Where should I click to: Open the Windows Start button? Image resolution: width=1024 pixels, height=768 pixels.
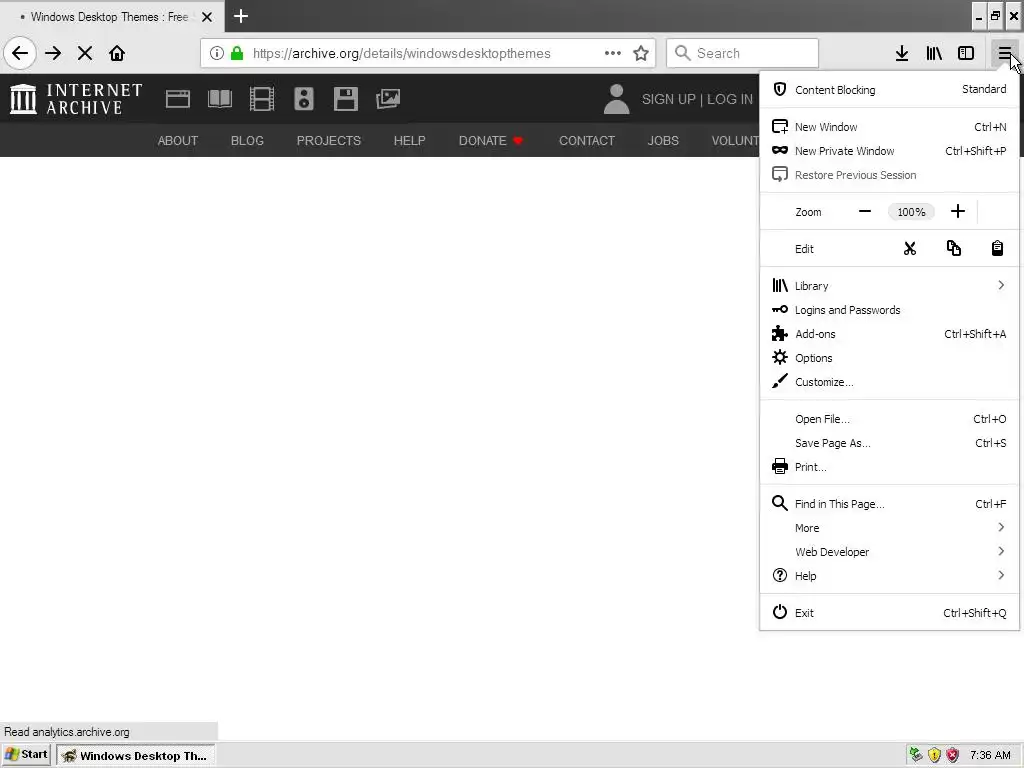[27, 755]
